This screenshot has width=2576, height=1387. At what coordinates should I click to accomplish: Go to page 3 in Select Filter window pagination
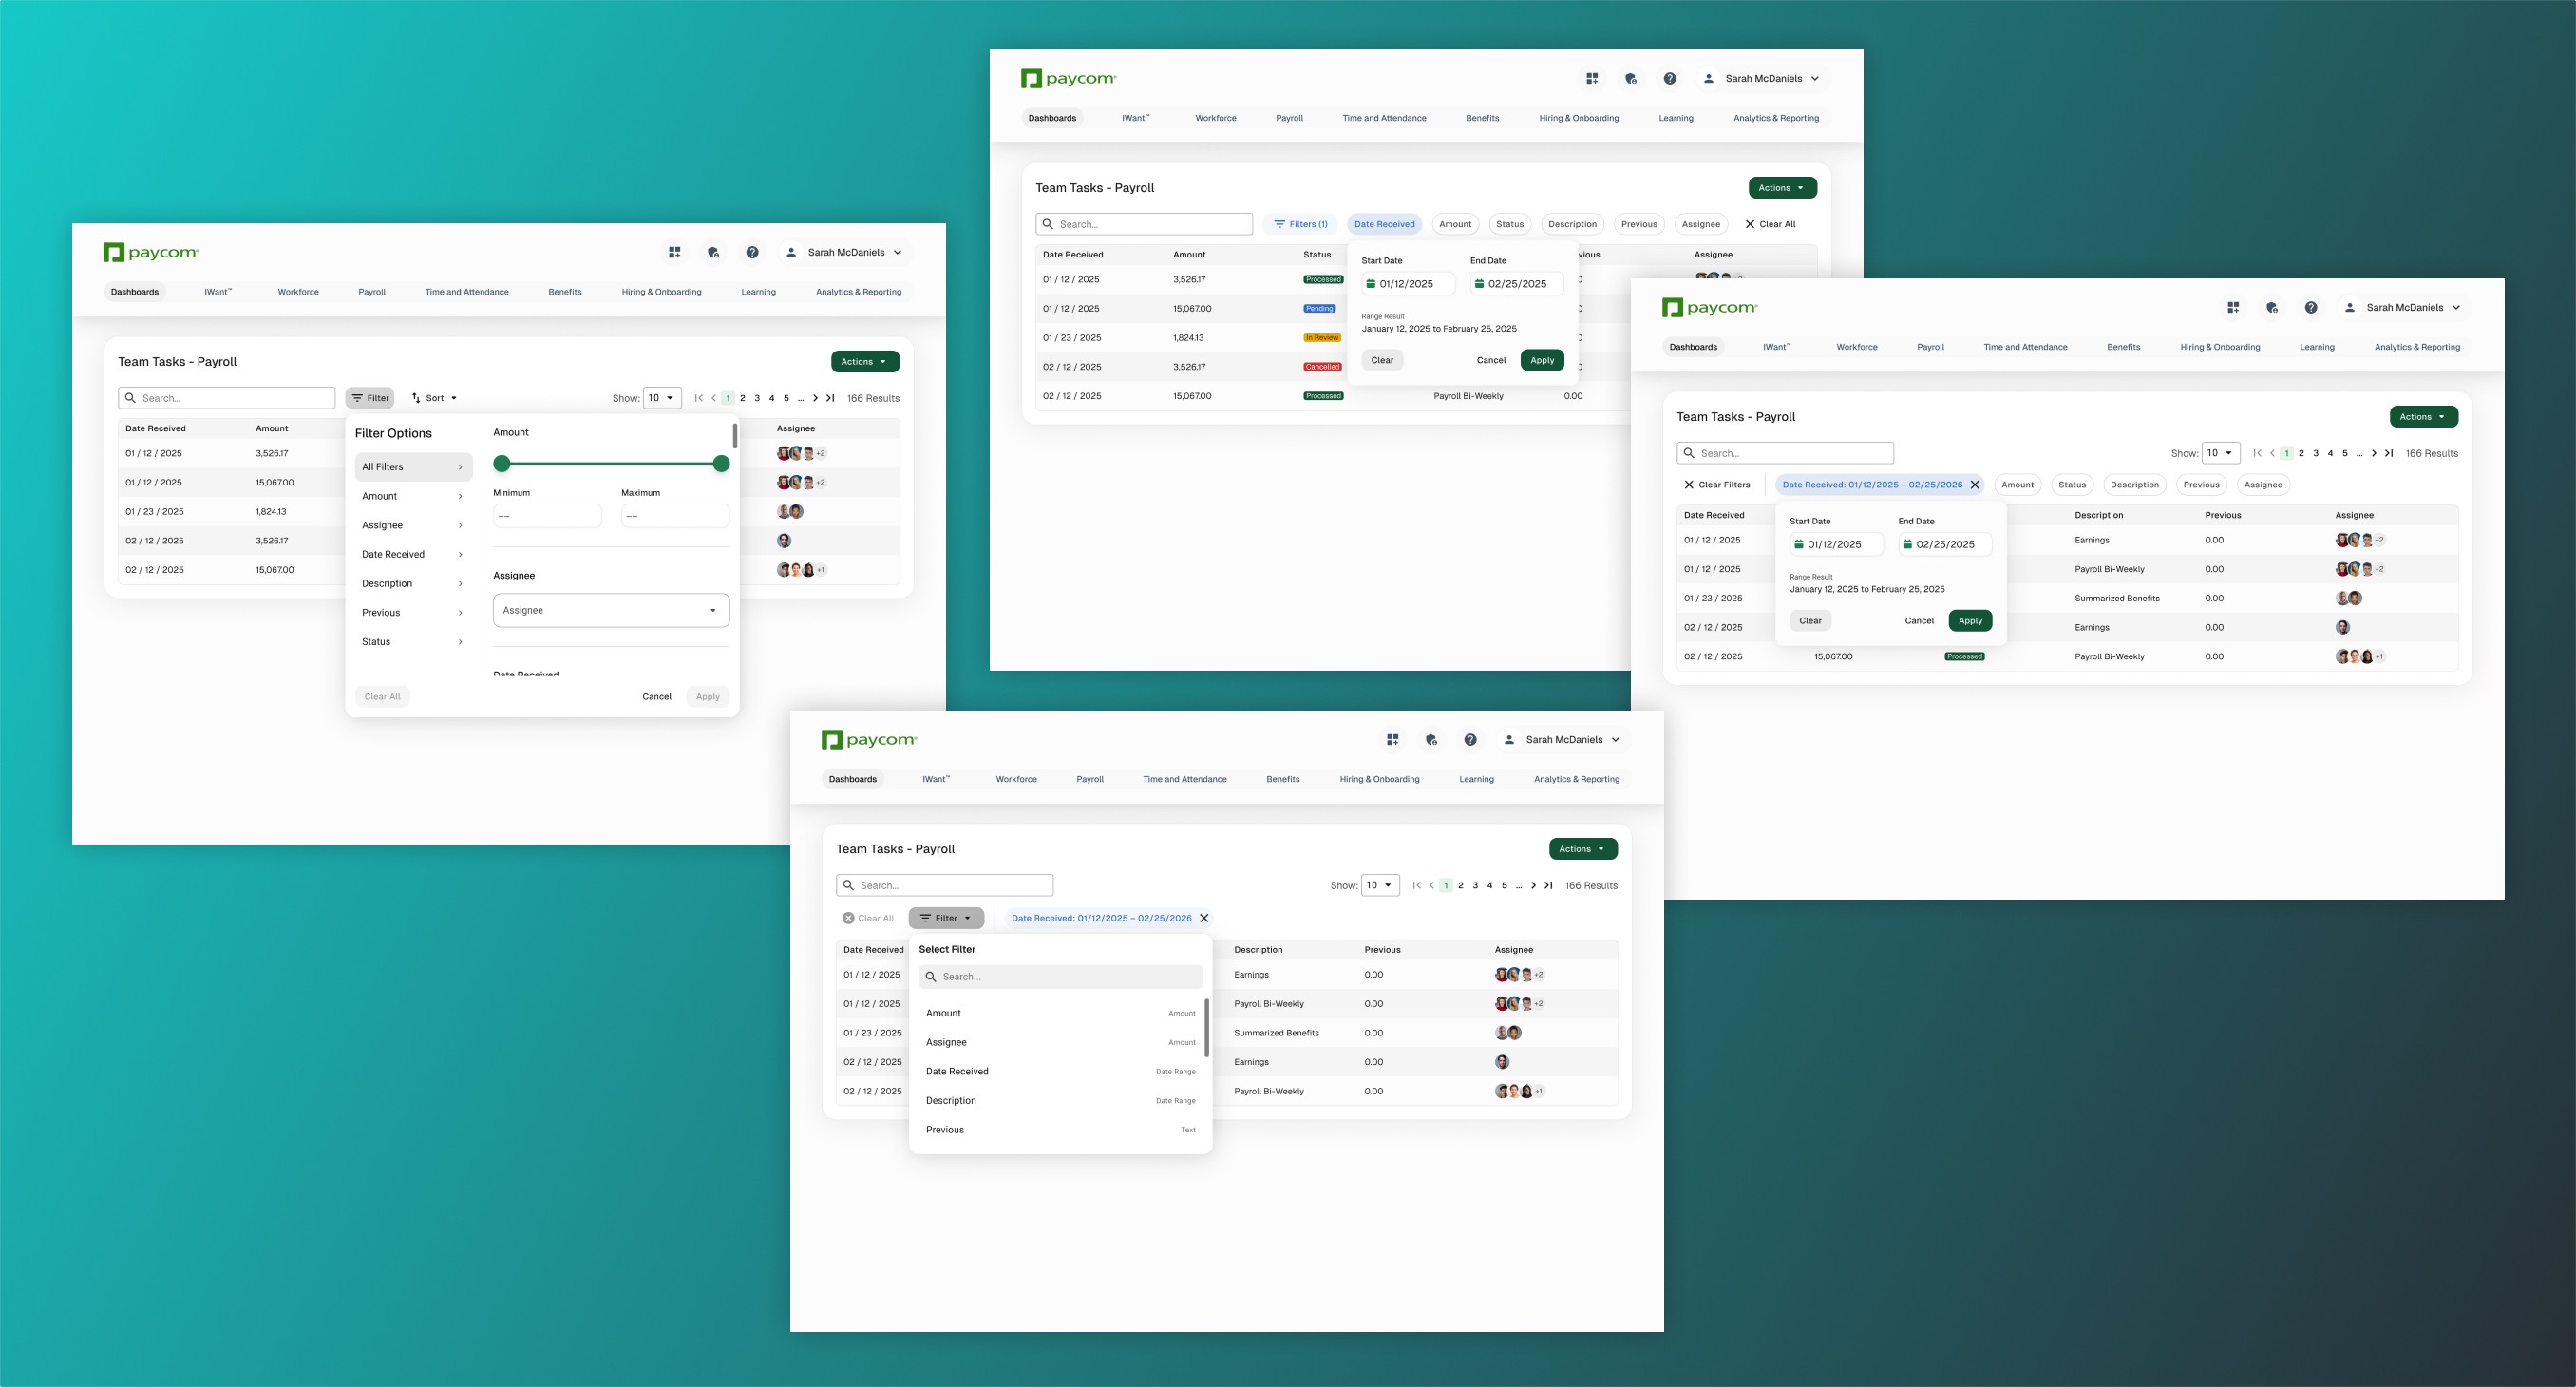(1475, 885)
